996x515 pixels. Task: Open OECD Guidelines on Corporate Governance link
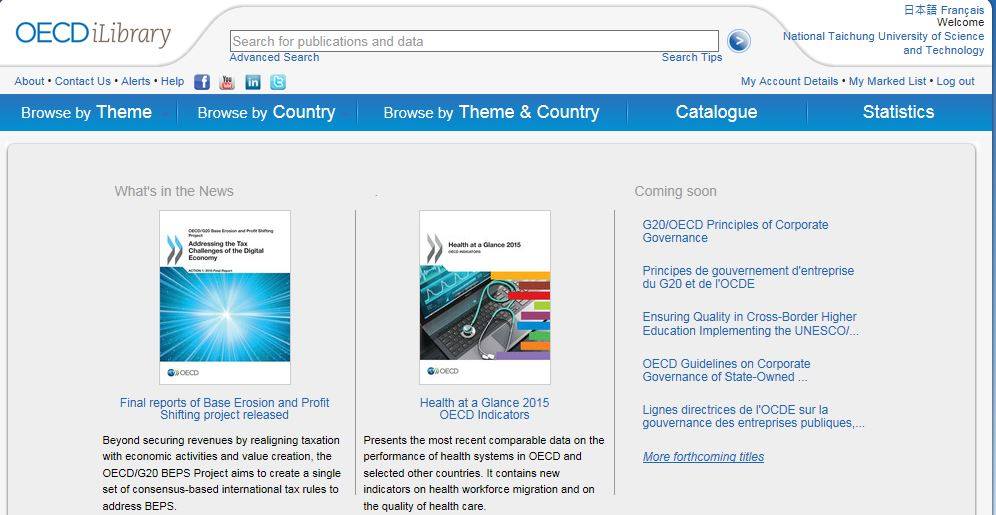point(726,370)
